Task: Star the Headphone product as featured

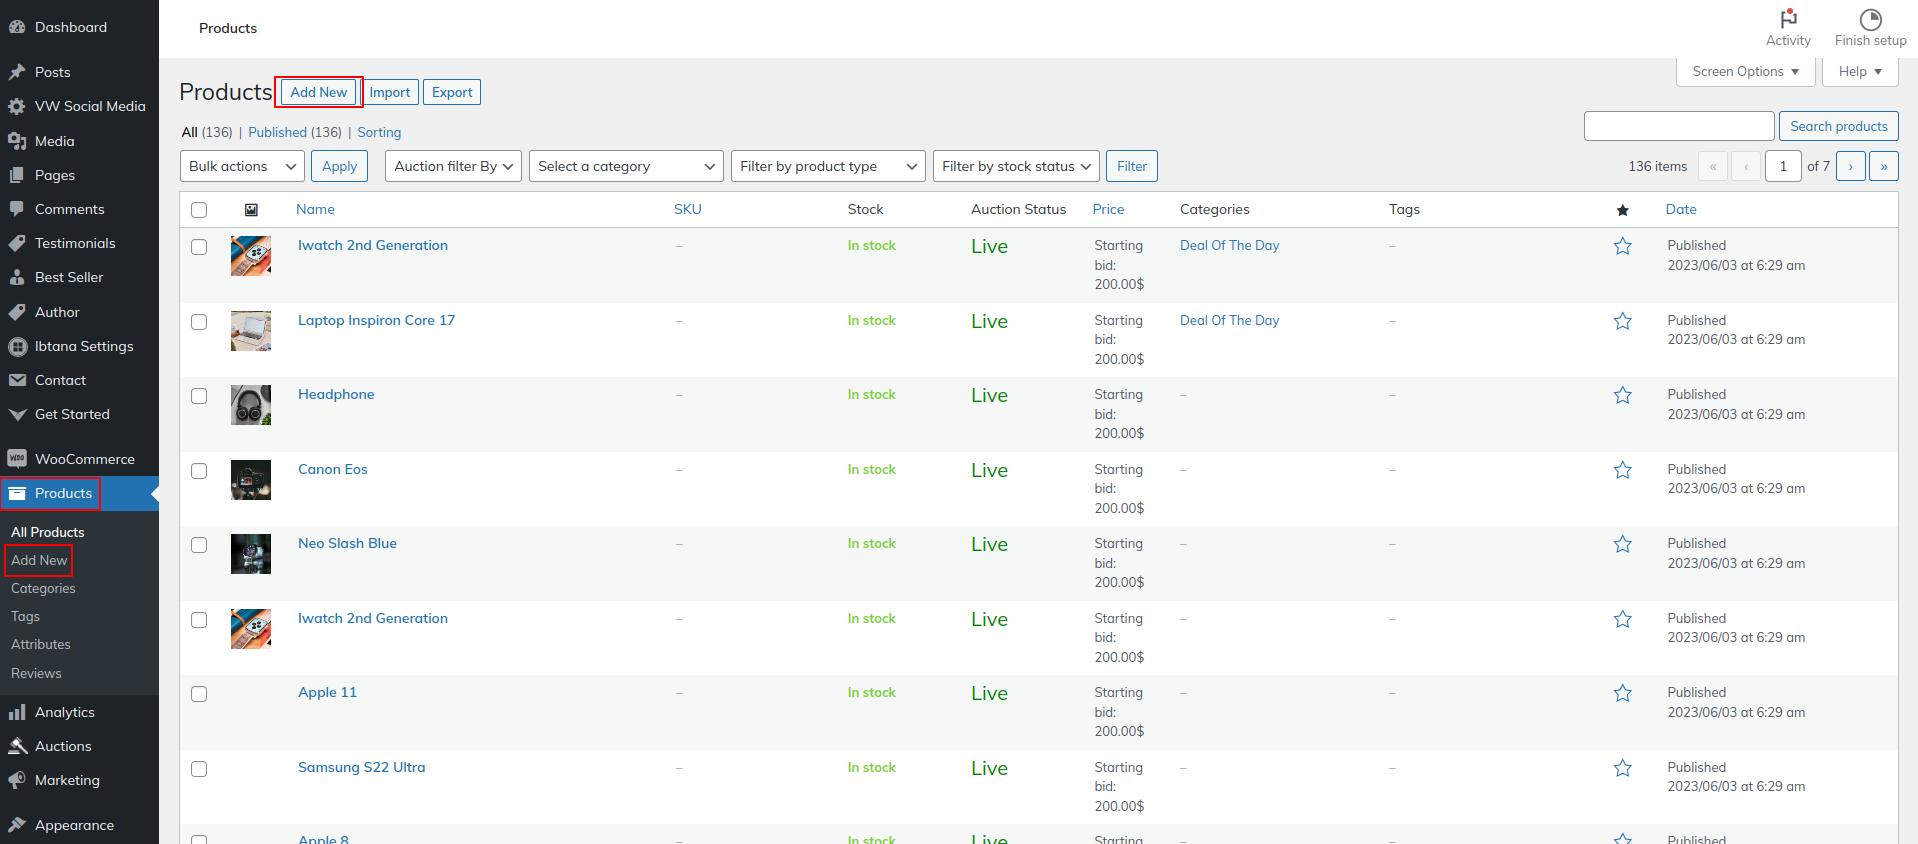Action: pyautogui.click(x=1622, y=396)
